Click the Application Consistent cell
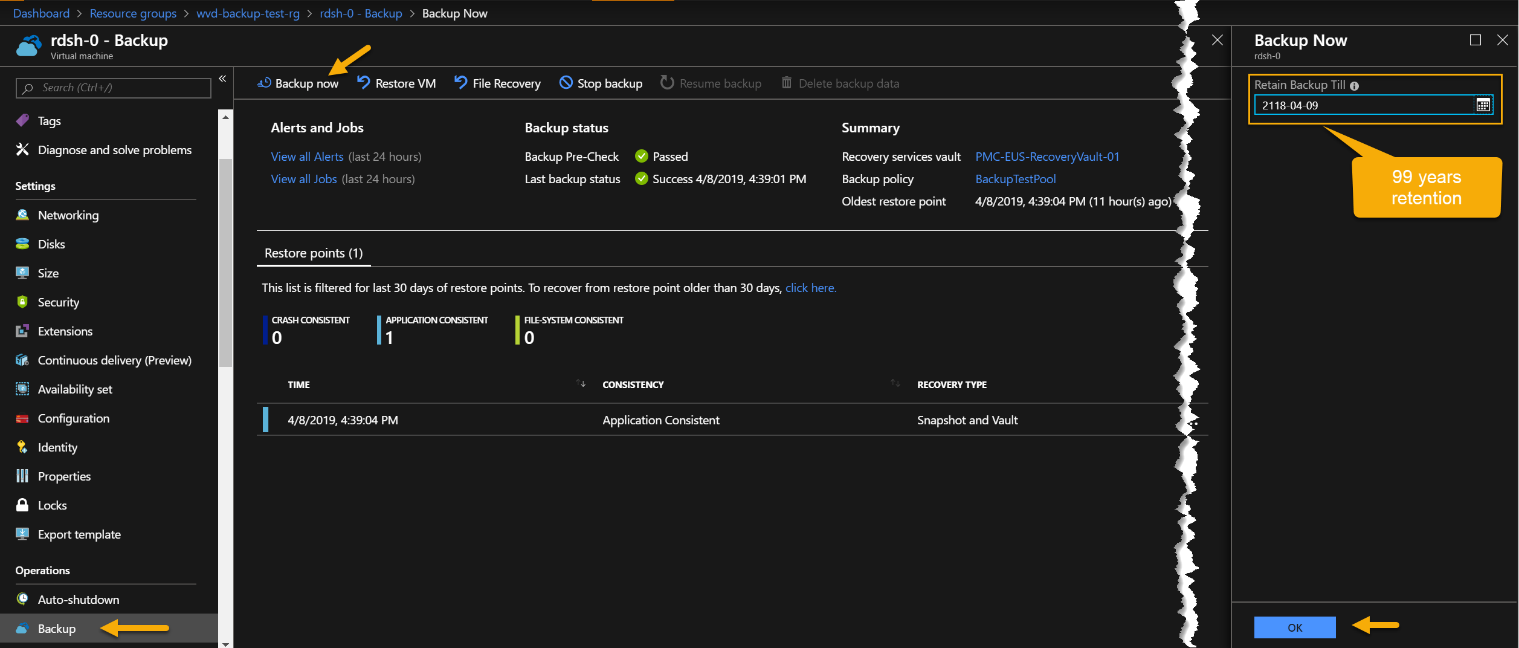 661,421
